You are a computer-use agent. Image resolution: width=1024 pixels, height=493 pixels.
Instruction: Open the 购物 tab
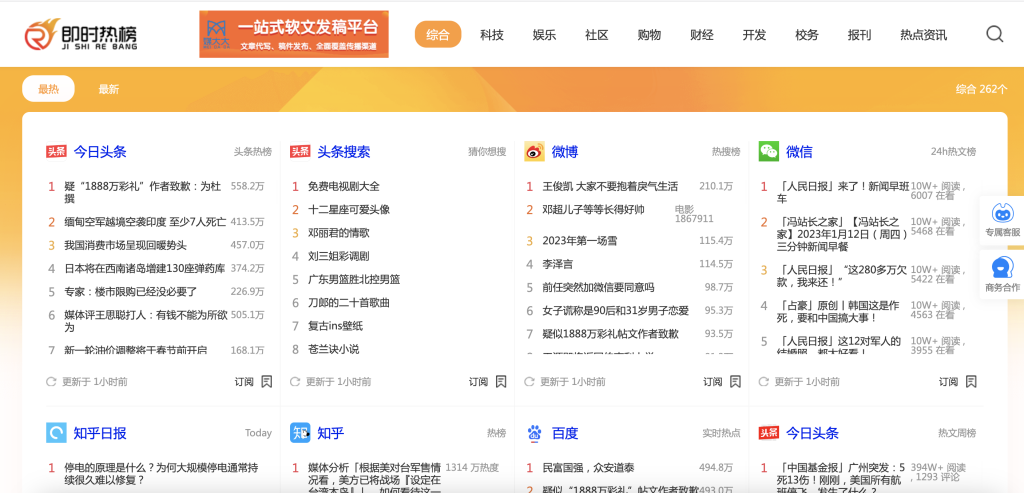coord(649,35)
